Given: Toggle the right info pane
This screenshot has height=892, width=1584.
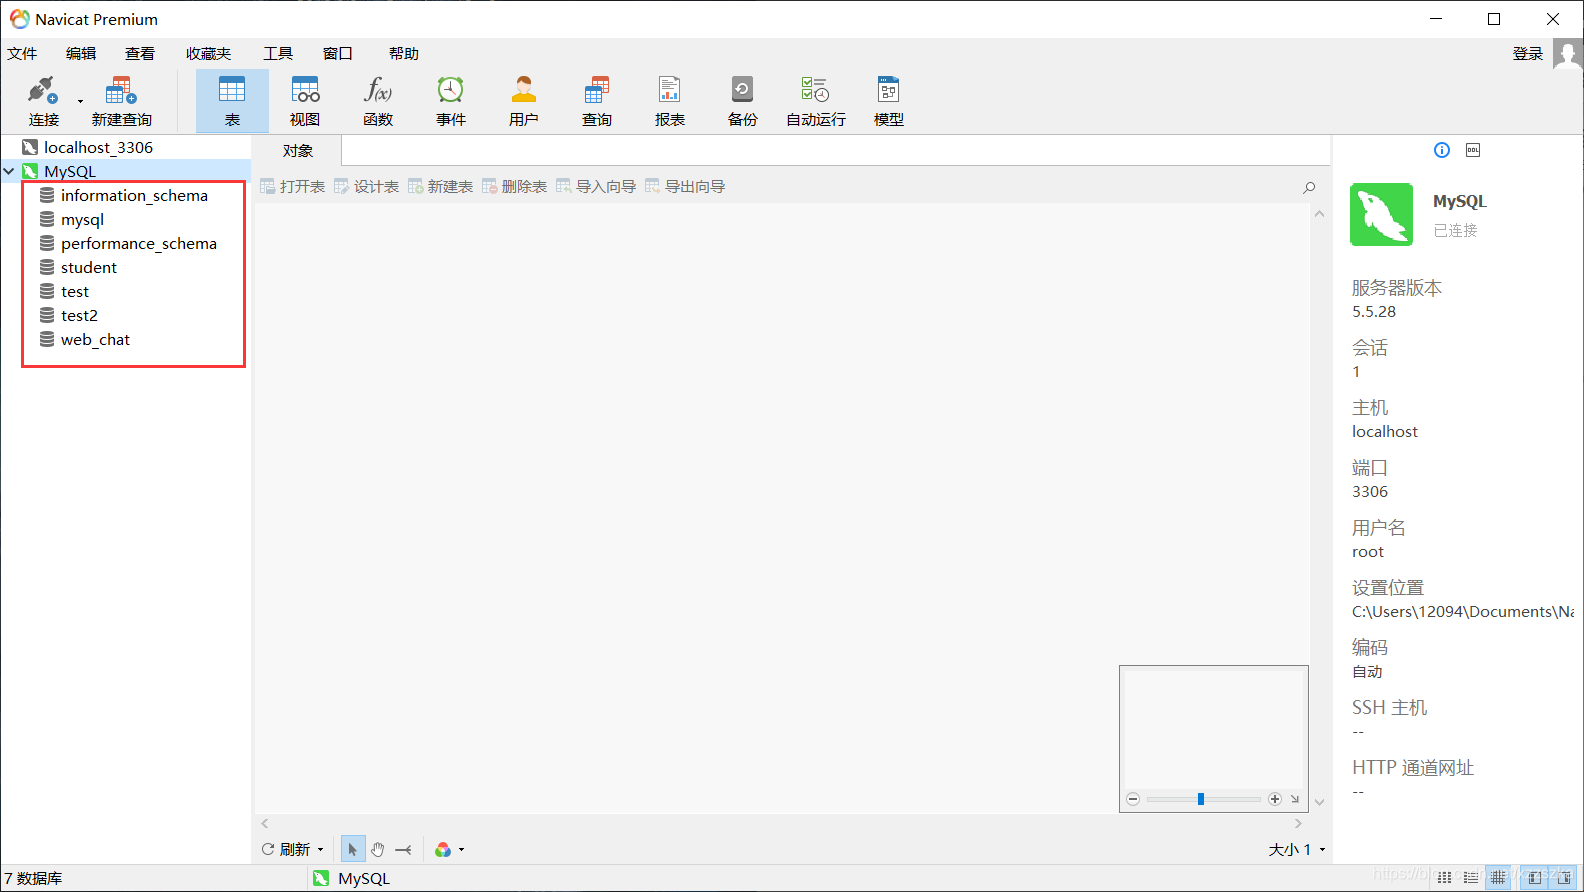Looking at the screenshot, I should coord(1564,877).
